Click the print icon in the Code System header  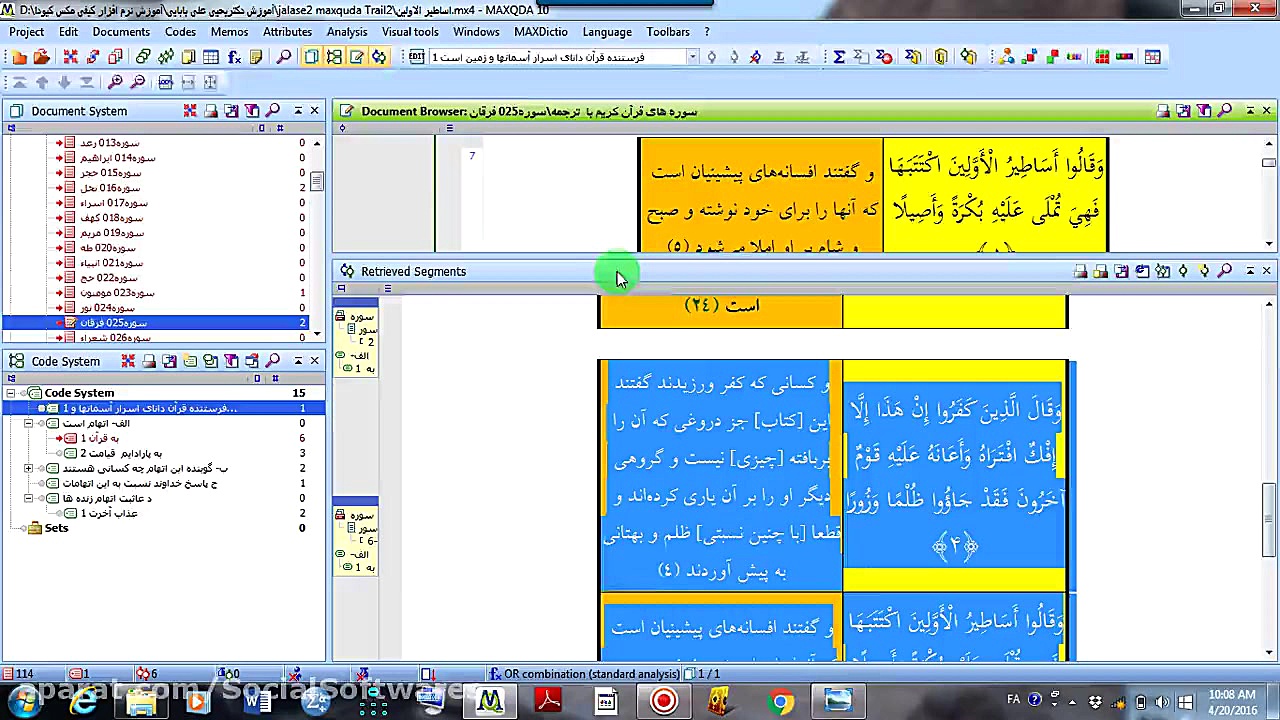pos(148,361)
